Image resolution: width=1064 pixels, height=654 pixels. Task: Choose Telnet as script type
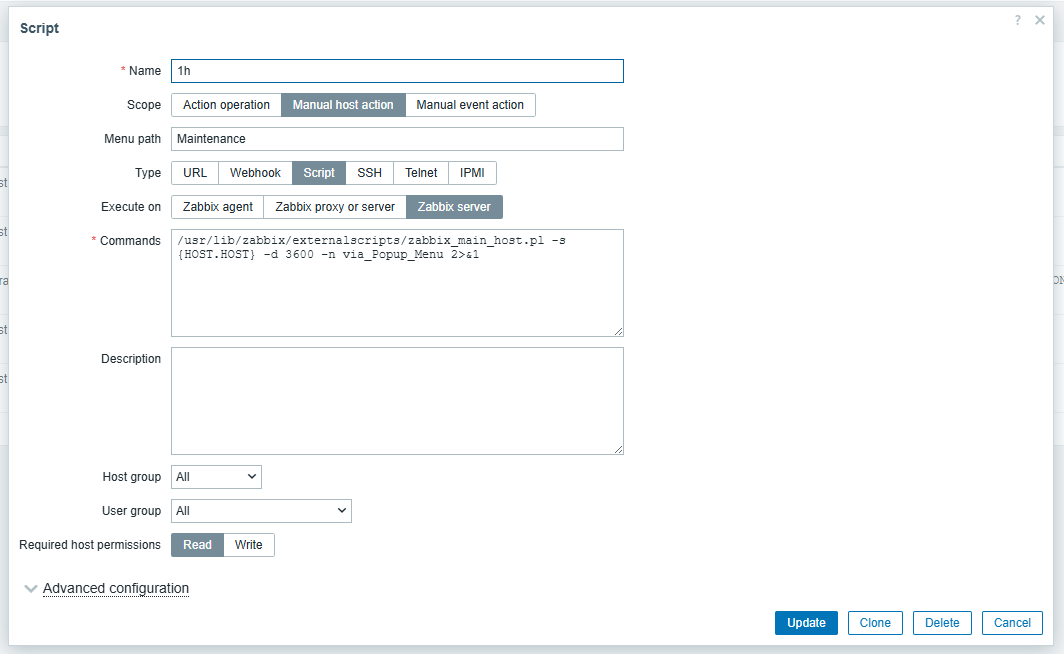tap(421, 173)
